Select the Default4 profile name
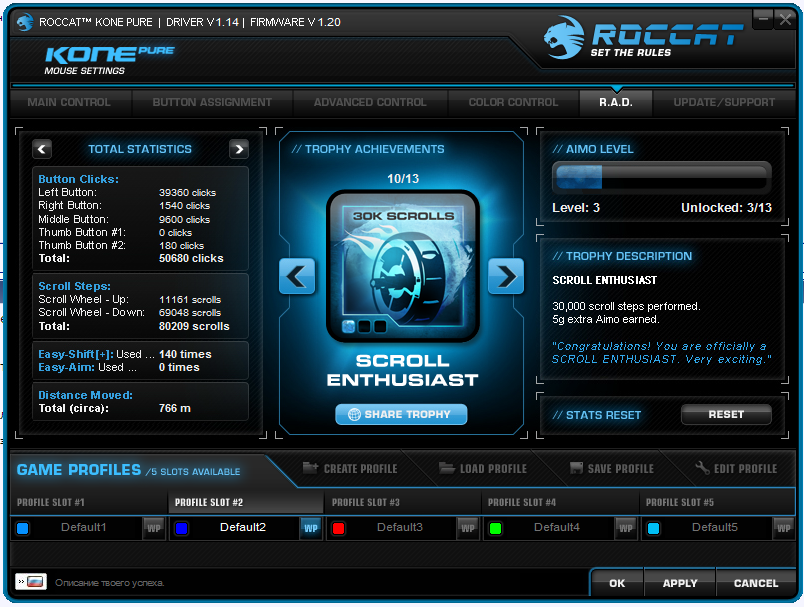This screenshot has width=804, height=607. pos(557,527)
